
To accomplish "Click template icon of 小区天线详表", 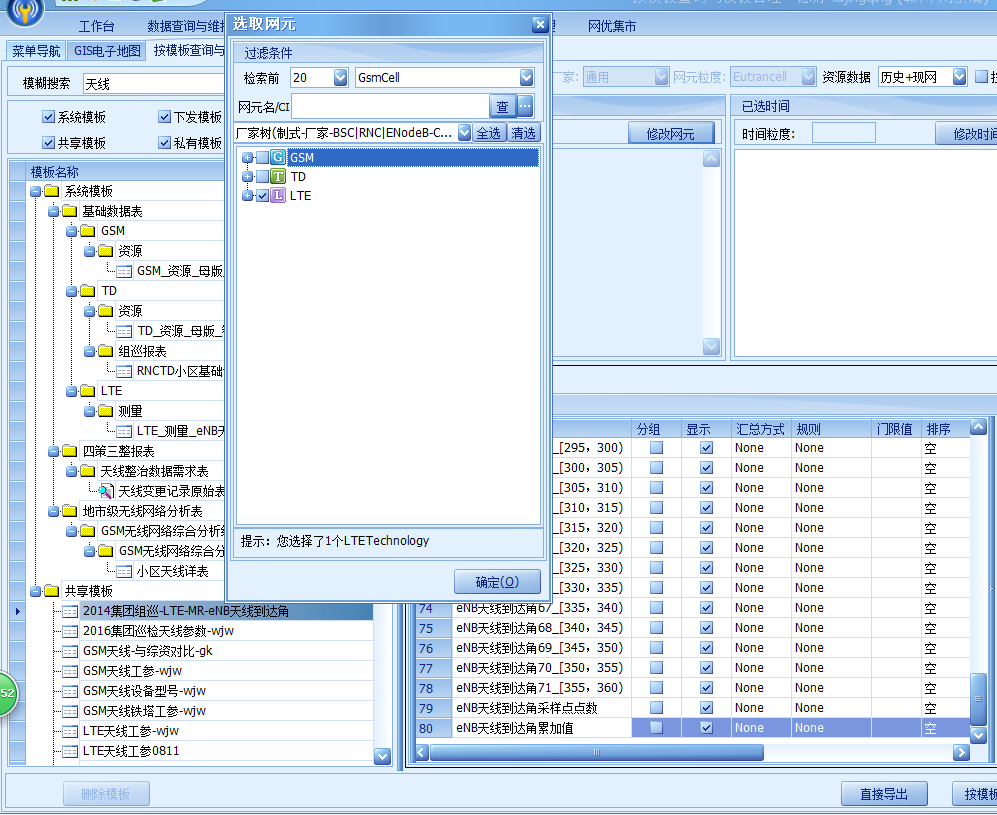I will tap(124, 572).
